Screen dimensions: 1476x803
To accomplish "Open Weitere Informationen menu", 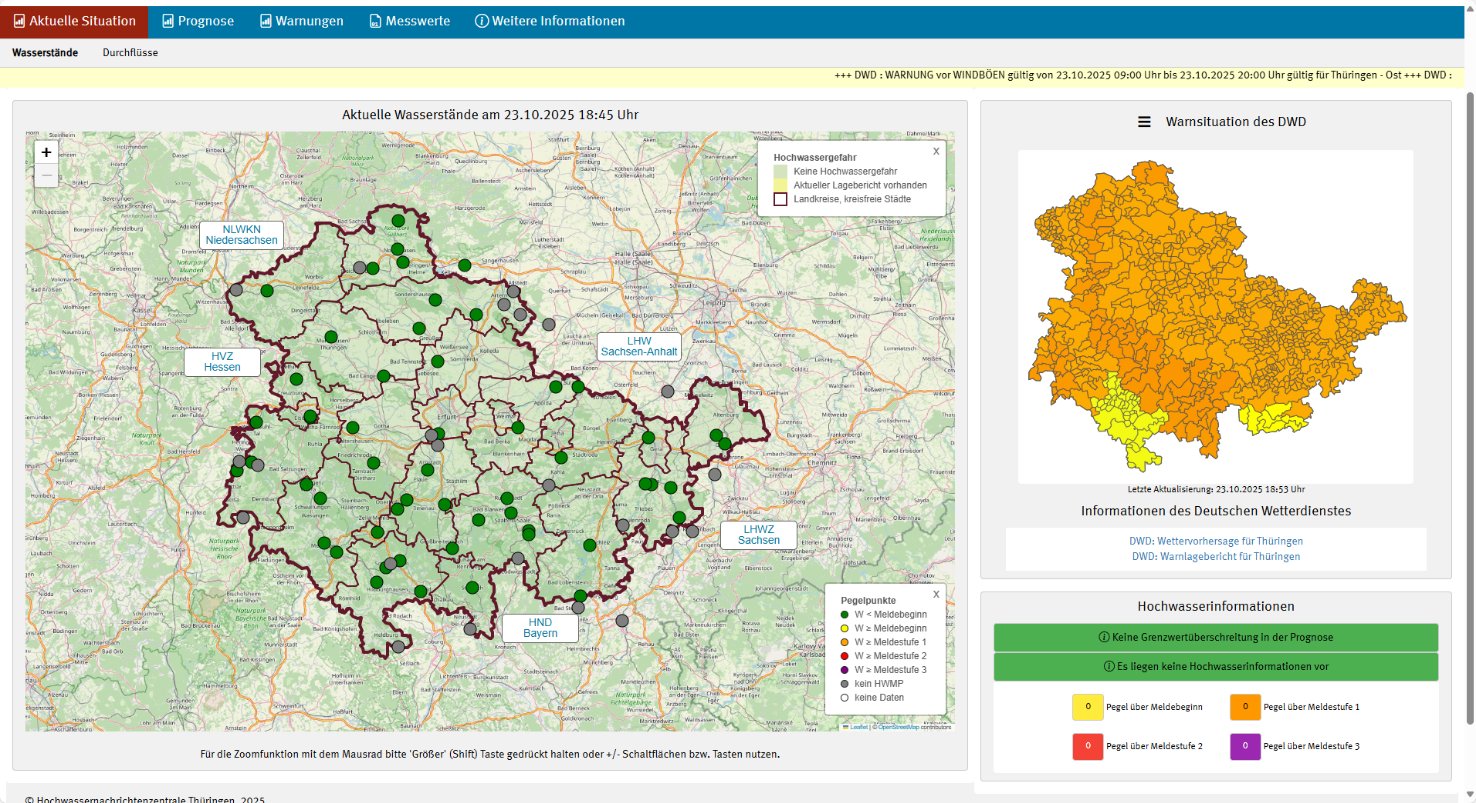I will click(x=549, y=21).
